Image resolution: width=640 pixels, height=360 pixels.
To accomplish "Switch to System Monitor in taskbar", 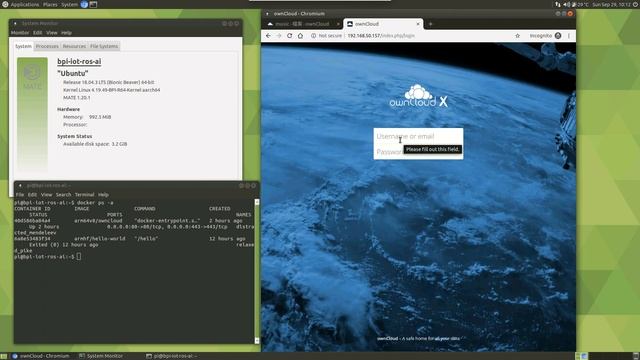I will pyautogui.click(x=101, y=356).
